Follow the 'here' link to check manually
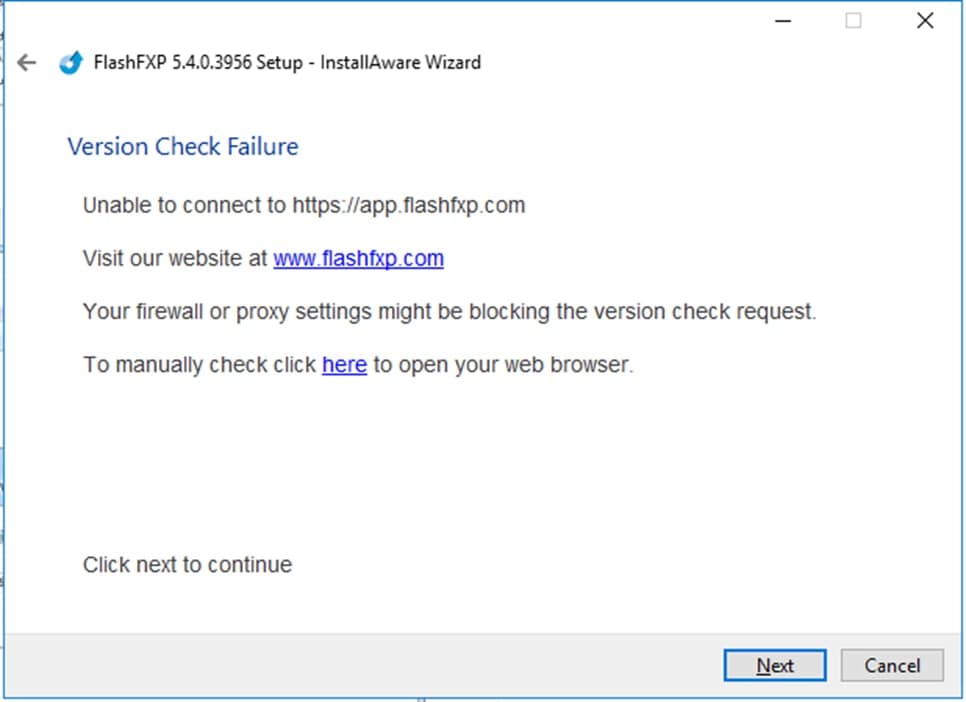The width and height of the screenshot is (966, 702). [344, 365]
